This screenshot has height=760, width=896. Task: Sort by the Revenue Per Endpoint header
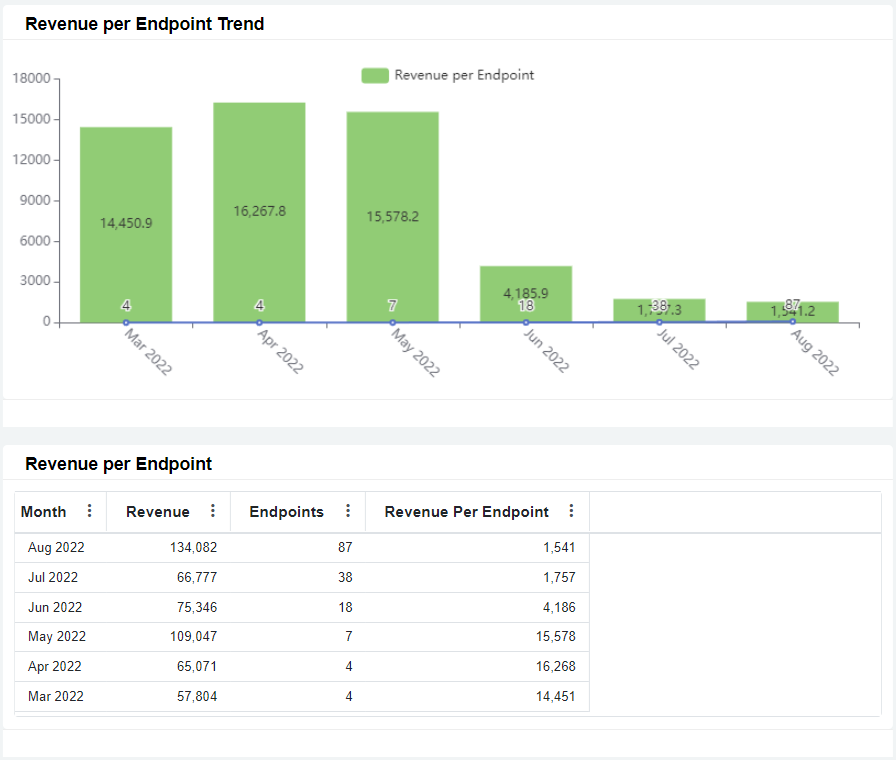(x=465, y=511)
